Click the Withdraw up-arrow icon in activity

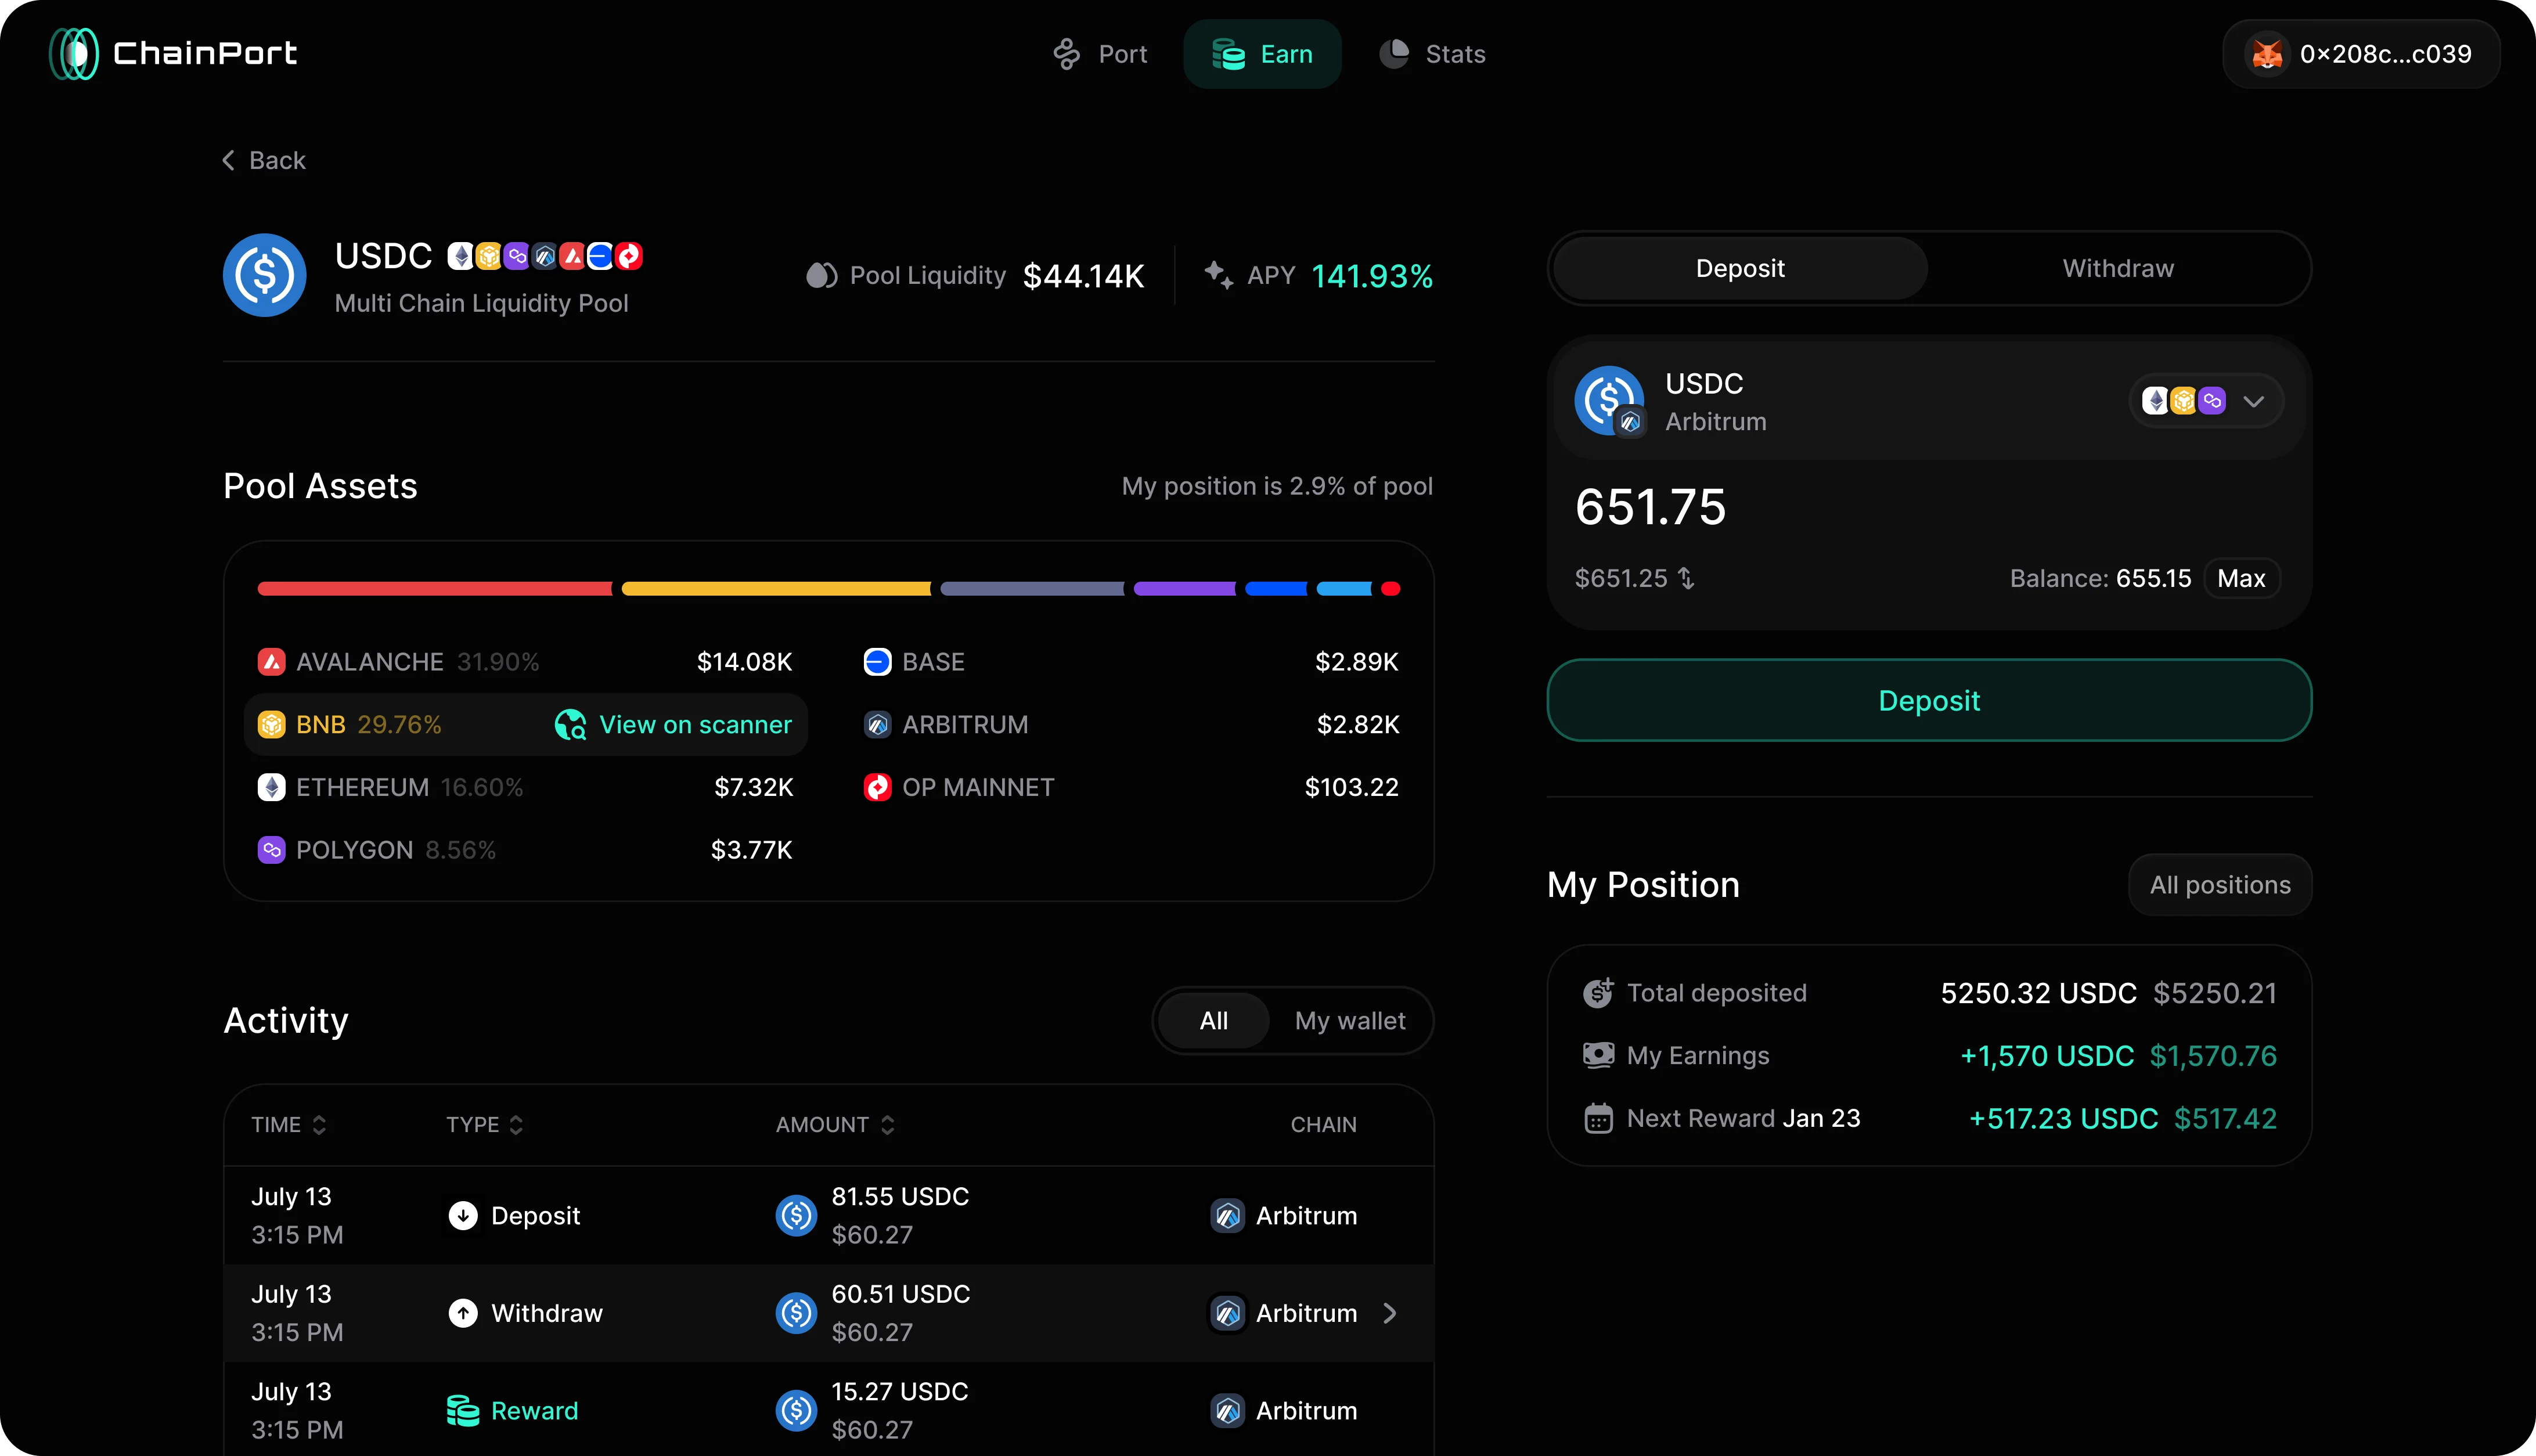[x=462, y=1313]
